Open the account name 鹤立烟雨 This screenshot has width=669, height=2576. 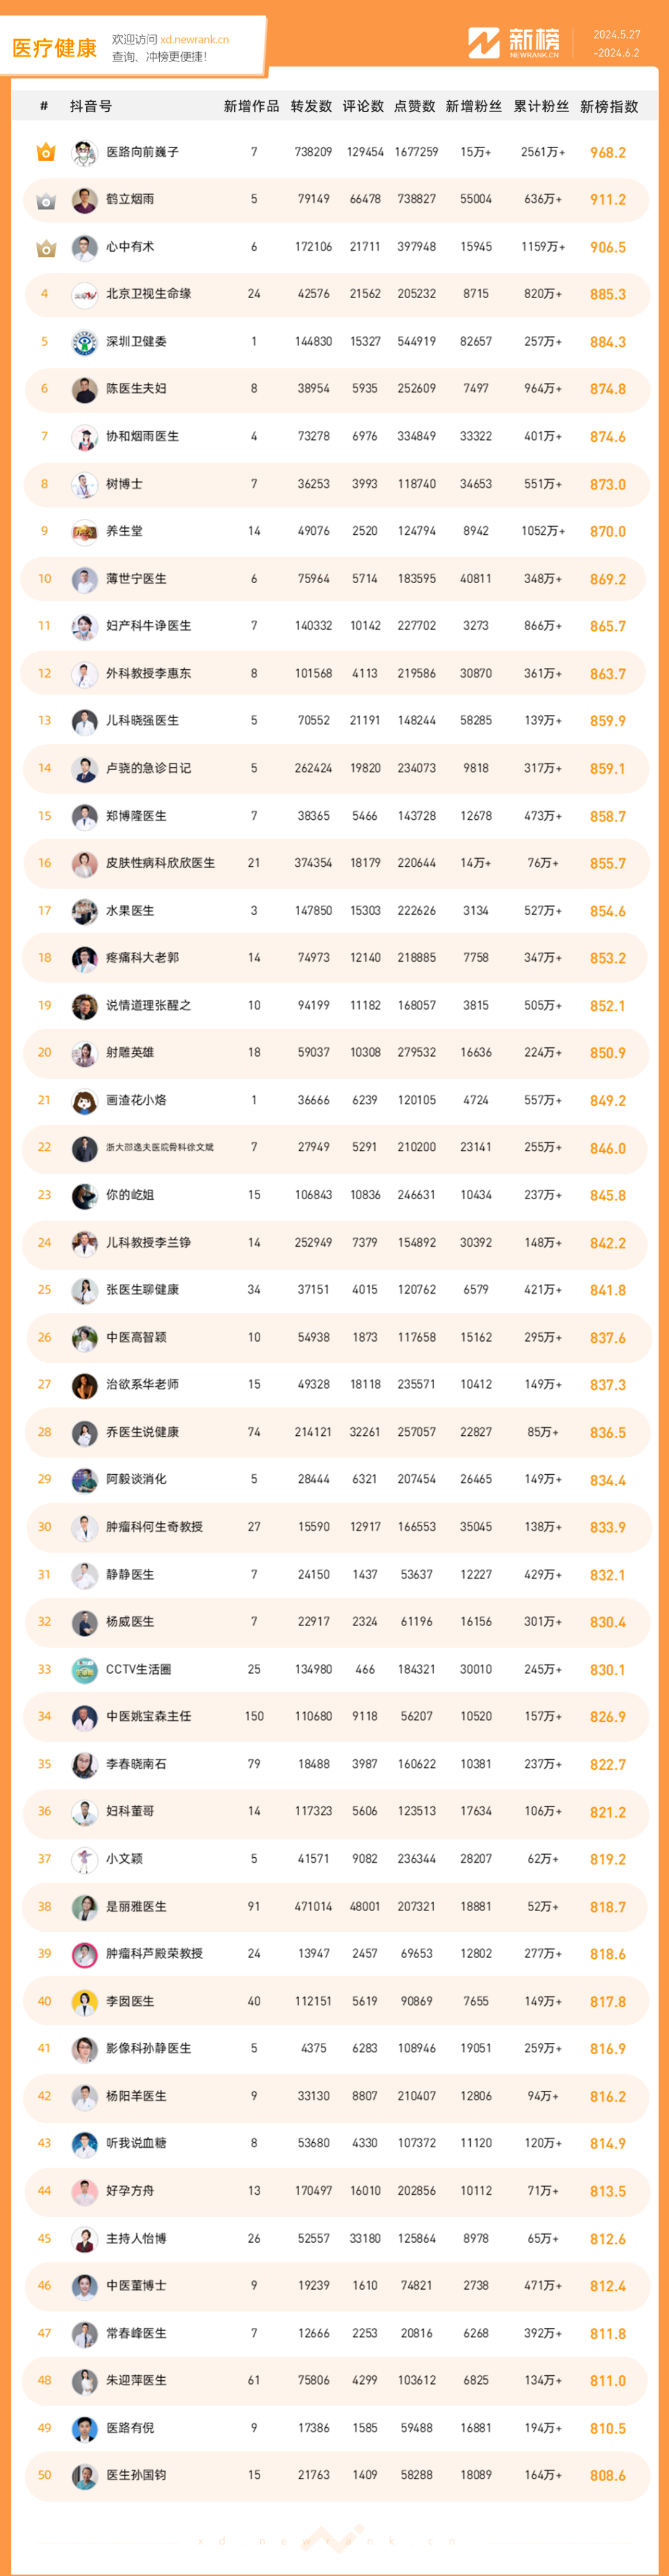pyautogui.click(x=130, y=200)
